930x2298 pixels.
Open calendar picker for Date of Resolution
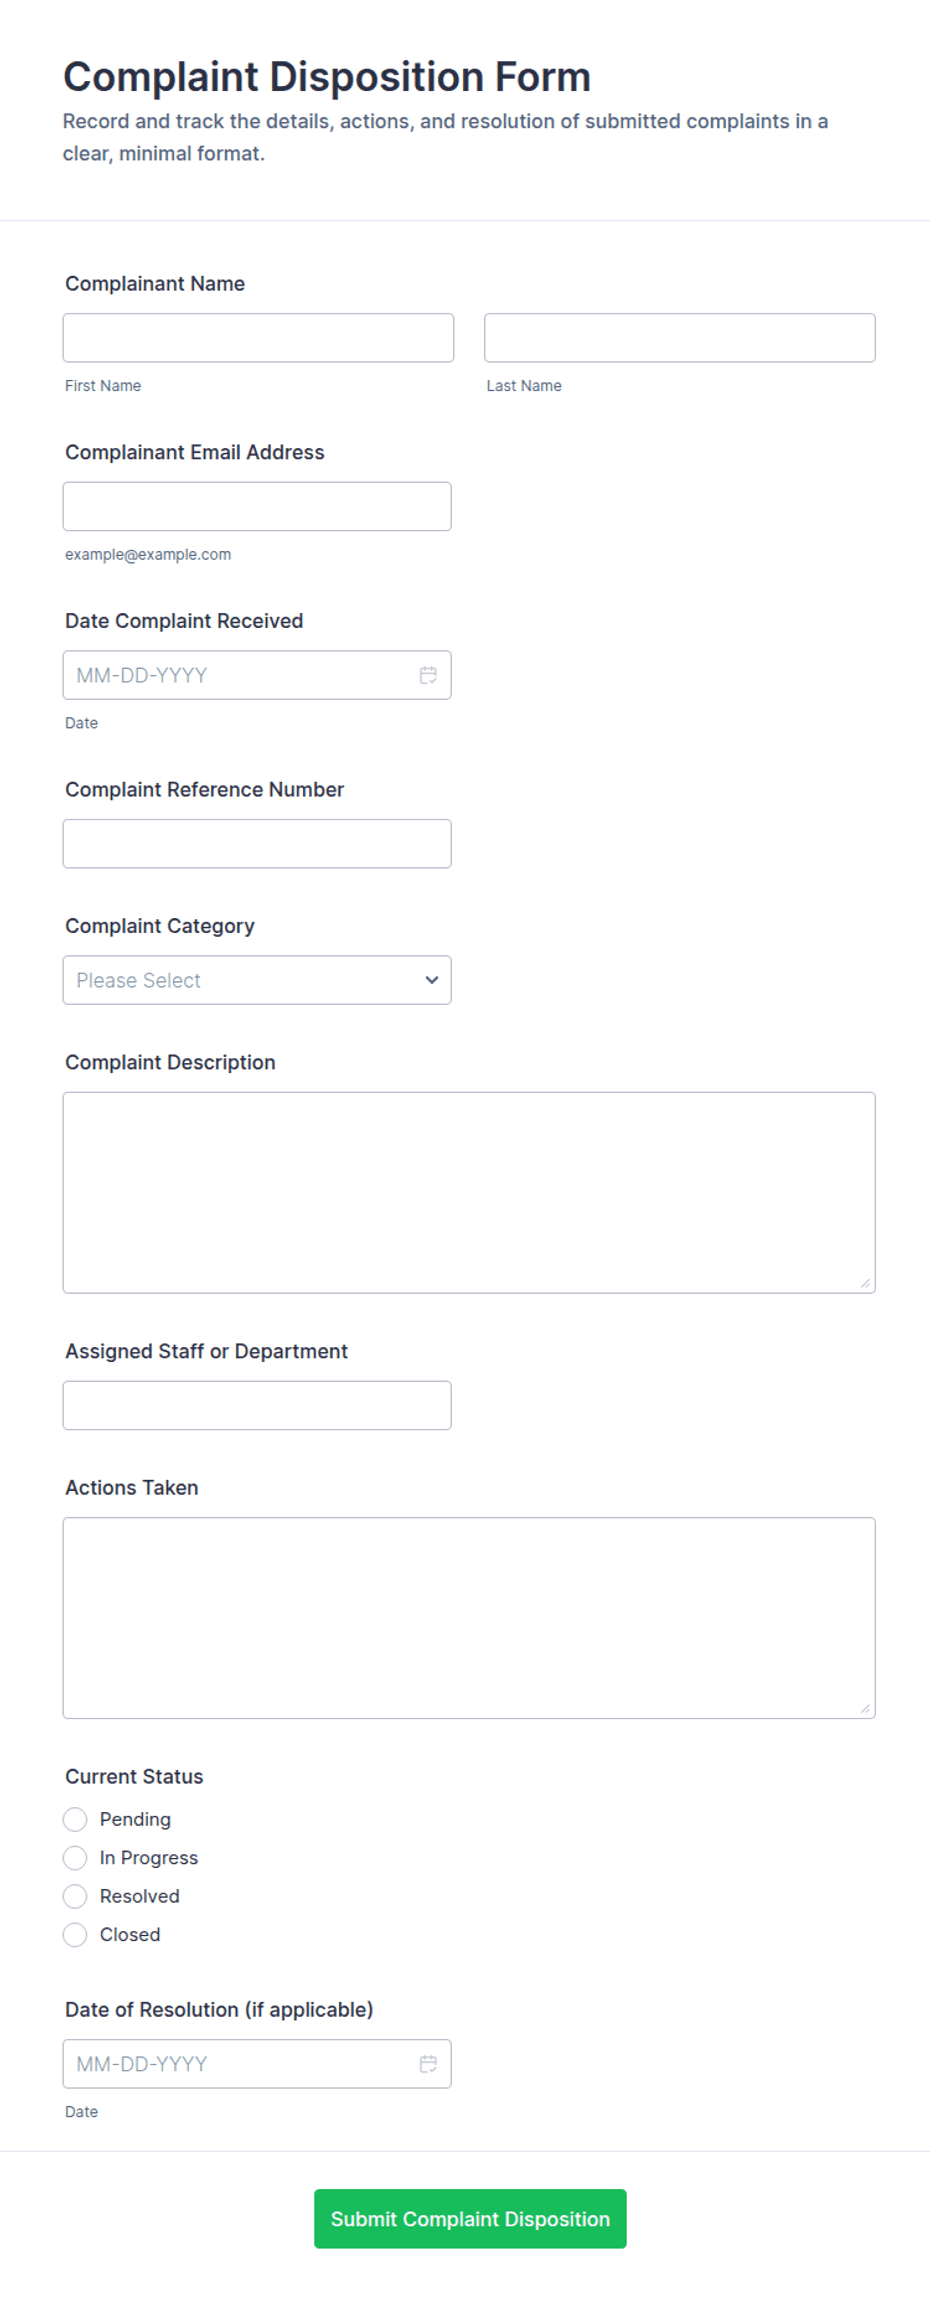[x=428, y=2063]
